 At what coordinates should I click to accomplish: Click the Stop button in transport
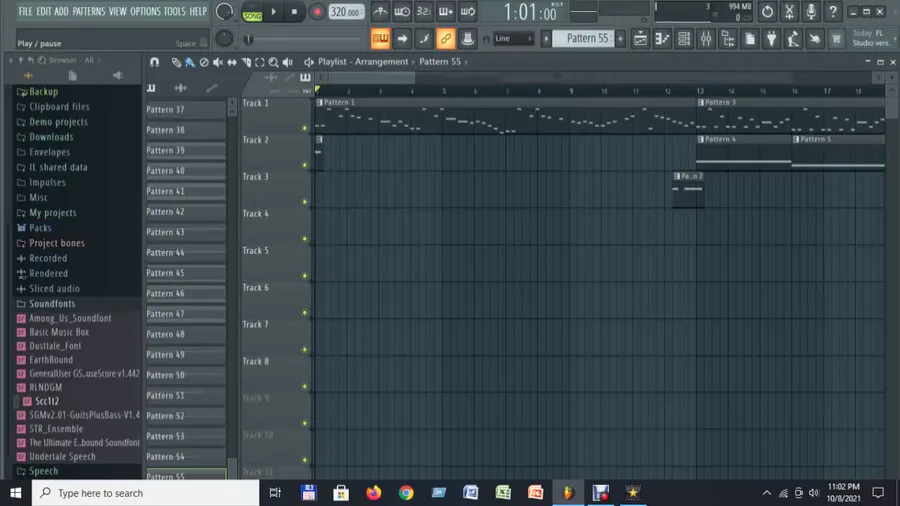[294, 12]
